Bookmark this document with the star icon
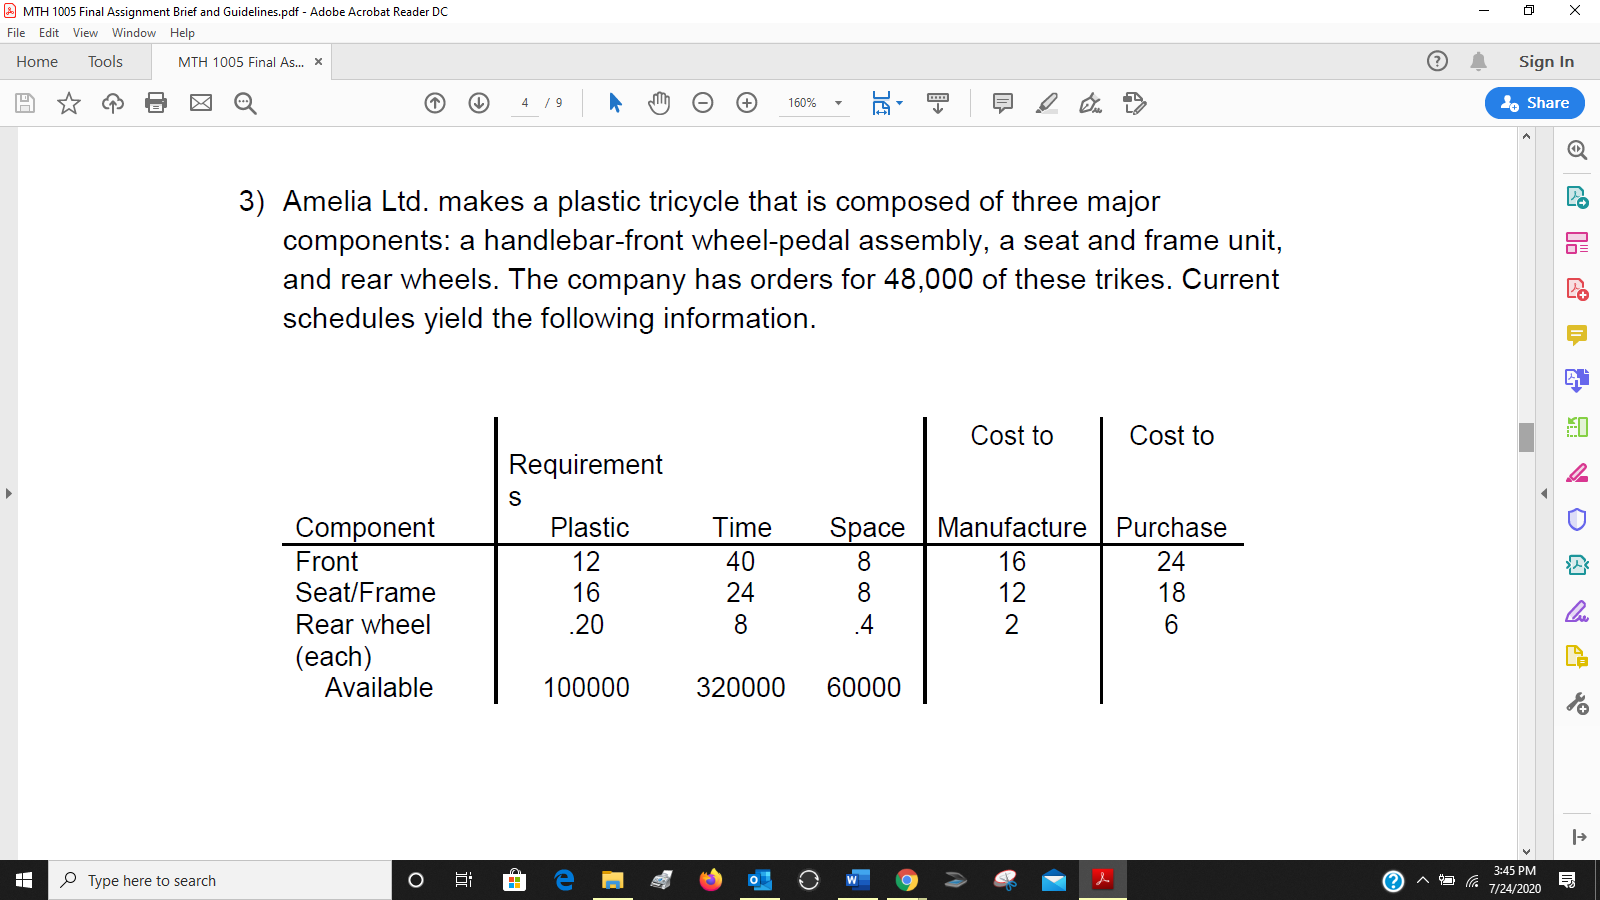The height and width of the screenshot is (900, 1600). point(69,103)
